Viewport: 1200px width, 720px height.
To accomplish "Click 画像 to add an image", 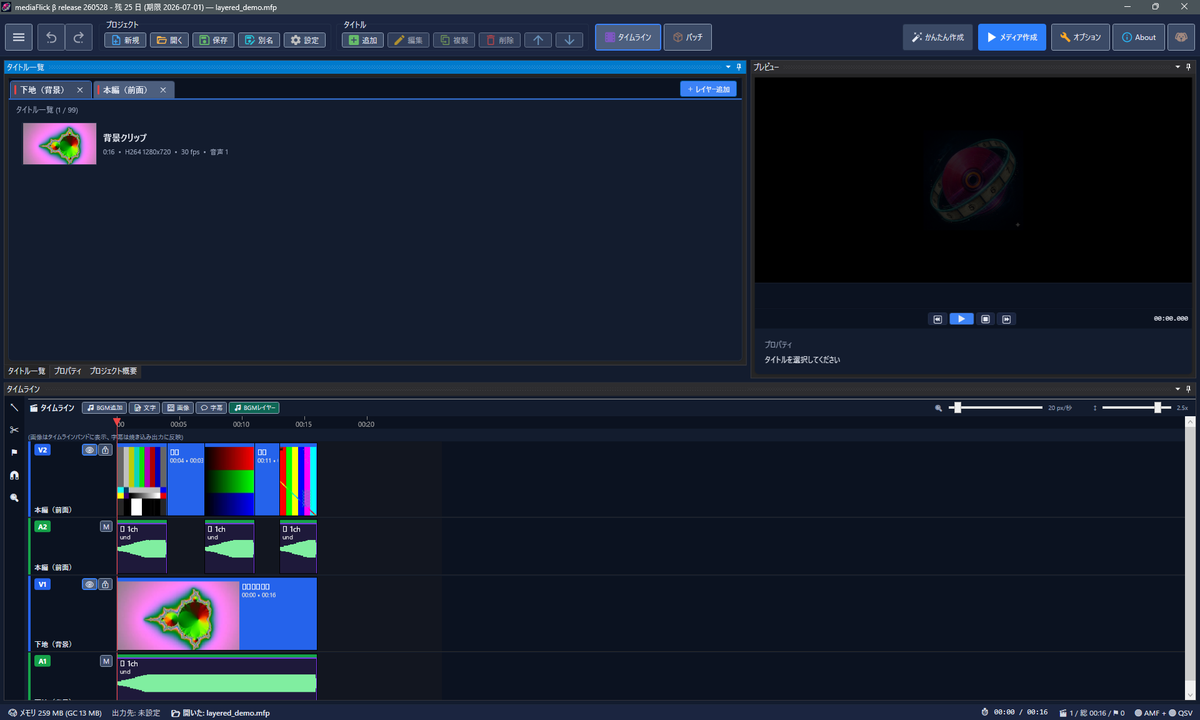I will coord(177,408).
